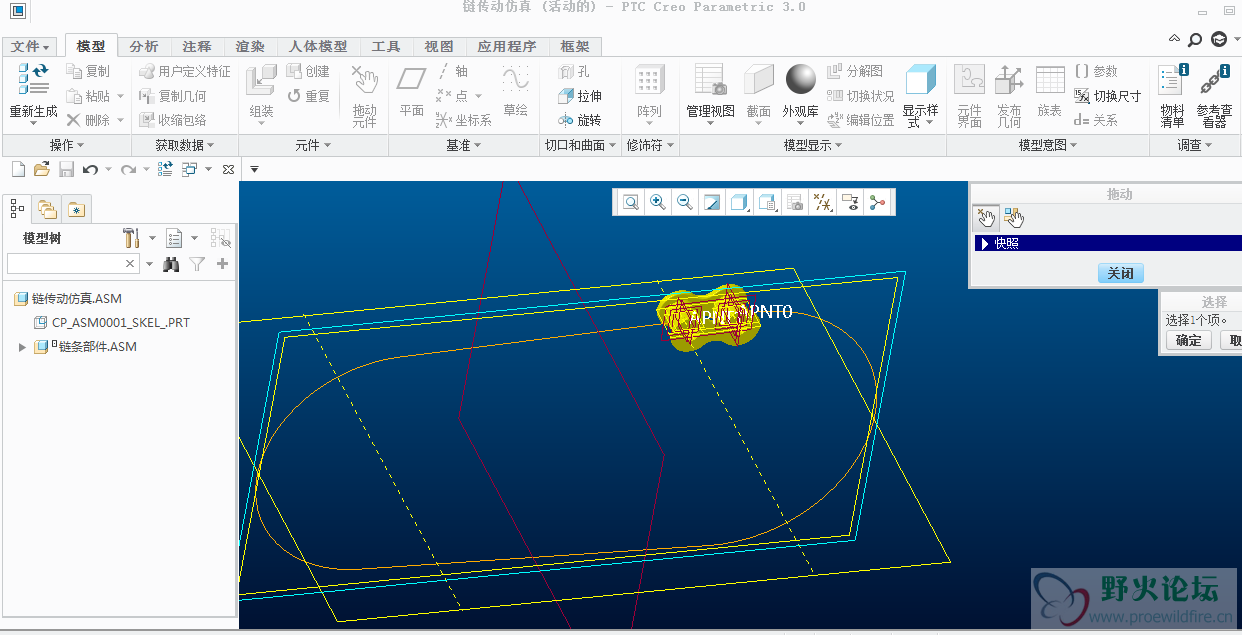Click the Regenerate (重新生成) icon
The height and width of the screenshot is (635, 1242).
pos(33,80)
